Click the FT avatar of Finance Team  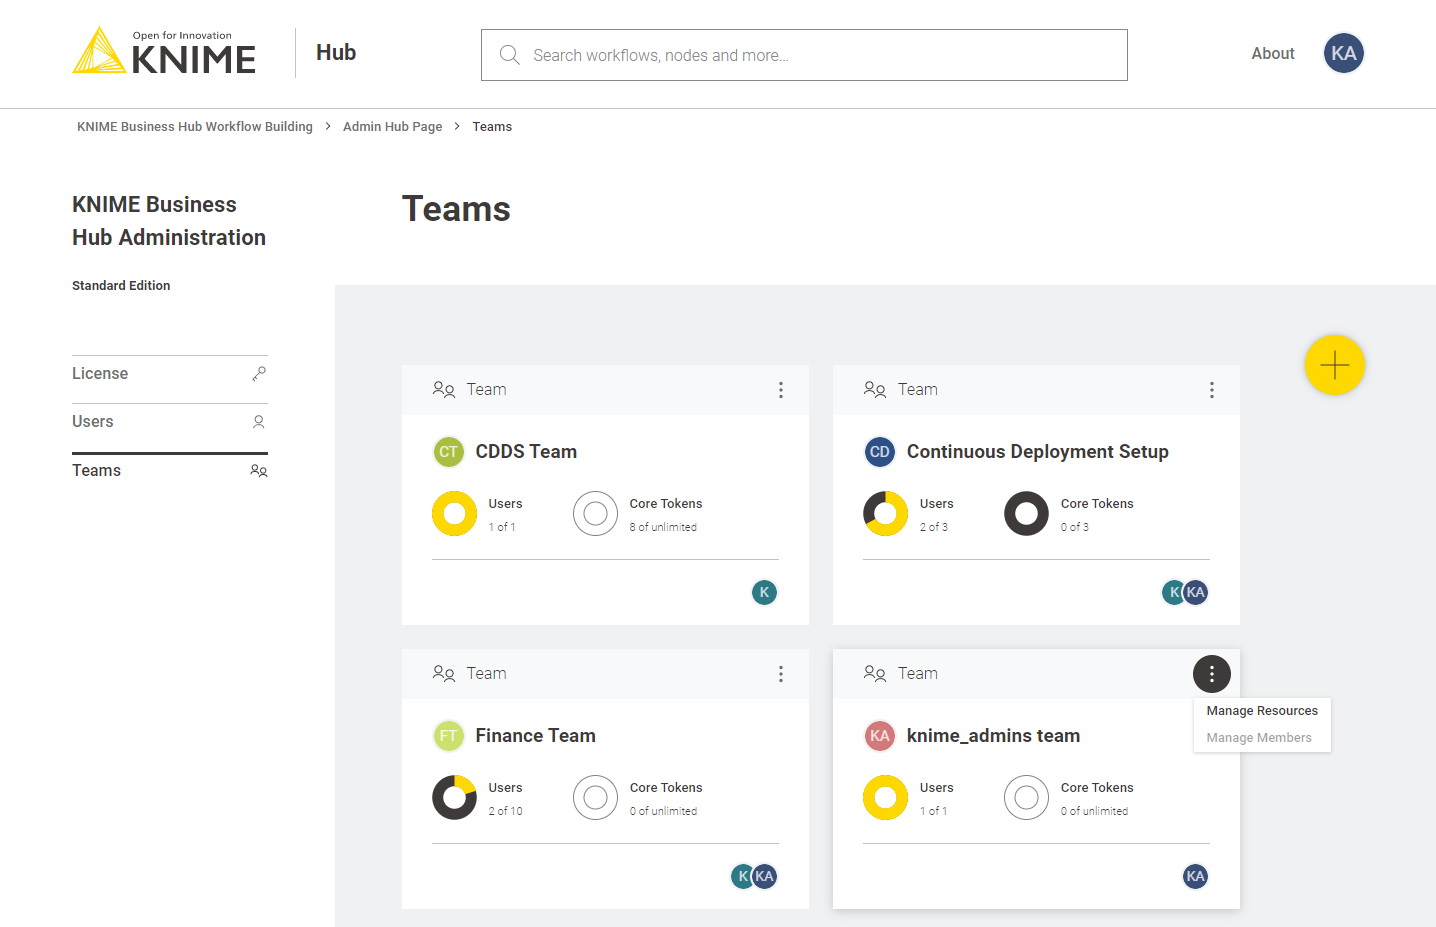point(448,736)
